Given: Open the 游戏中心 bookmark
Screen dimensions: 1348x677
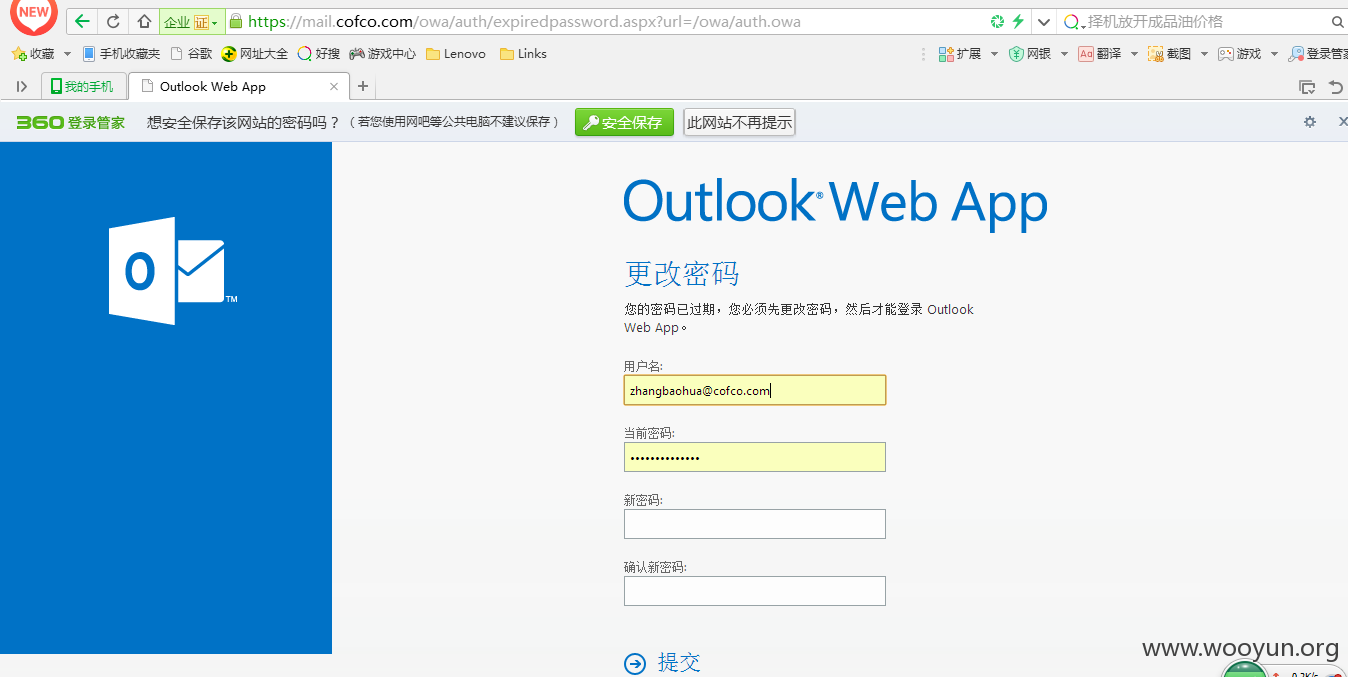Looking at the screenshot, I should [382, 54].
